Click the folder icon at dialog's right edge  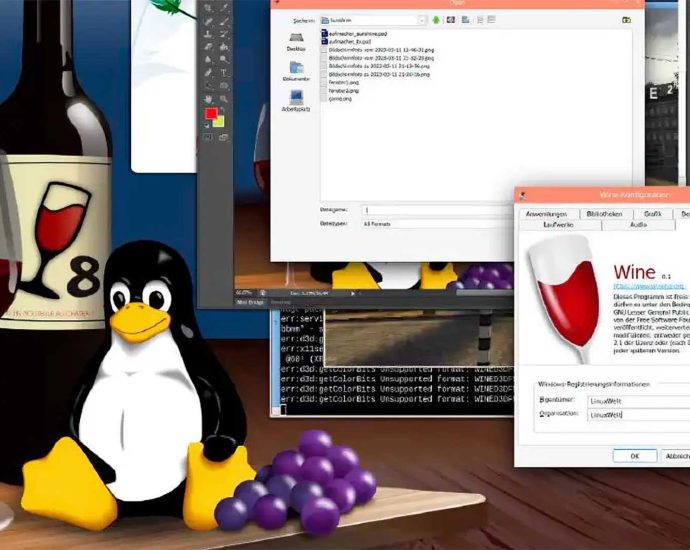pyautogui.click(x=627, y=20)
